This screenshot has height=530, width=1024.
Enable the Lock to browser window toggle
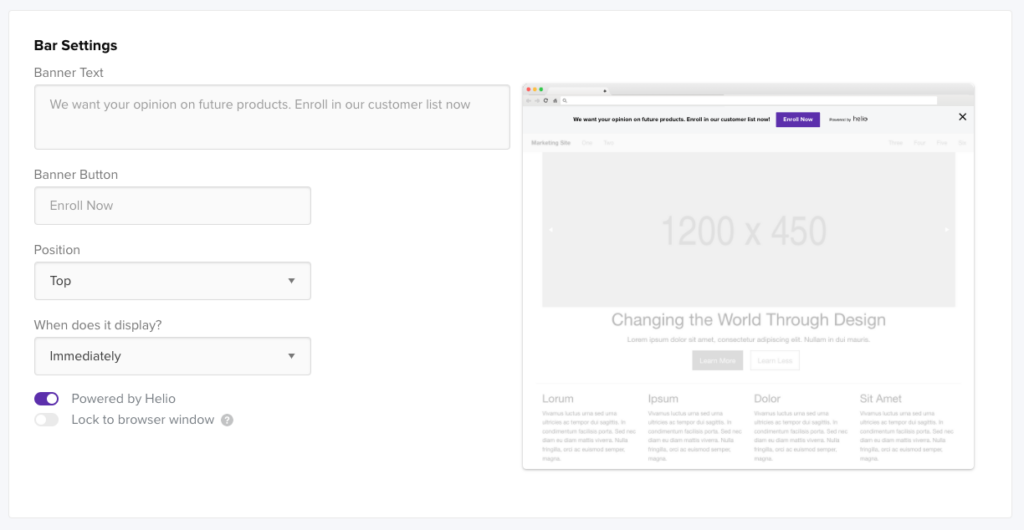point(47,420)
